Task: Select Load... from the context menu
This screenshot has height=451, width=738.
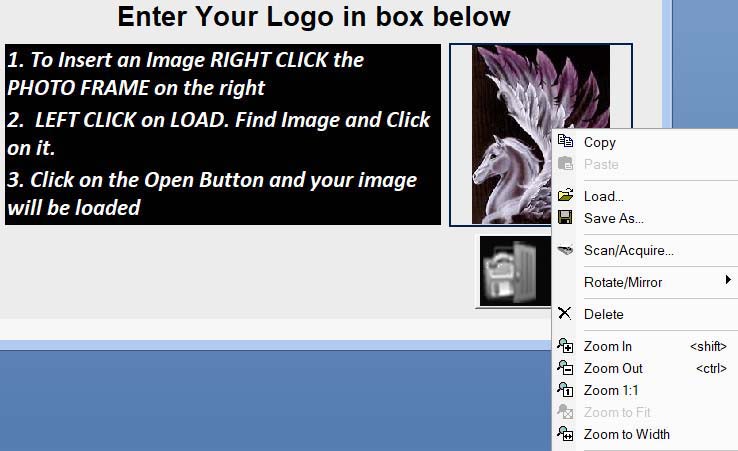Action: 603,196
